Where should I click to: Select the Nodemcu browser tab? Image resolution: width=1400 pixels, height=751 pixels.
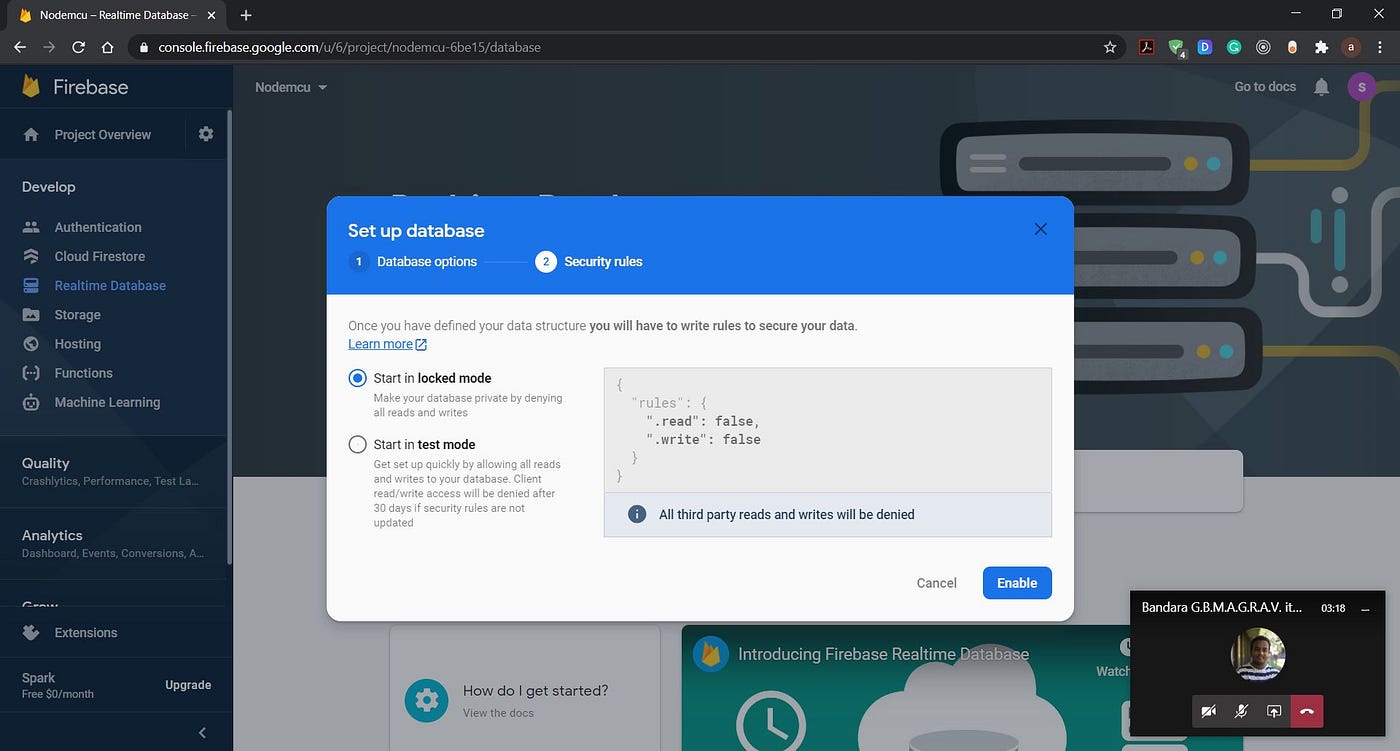click(x=115, y=15)
